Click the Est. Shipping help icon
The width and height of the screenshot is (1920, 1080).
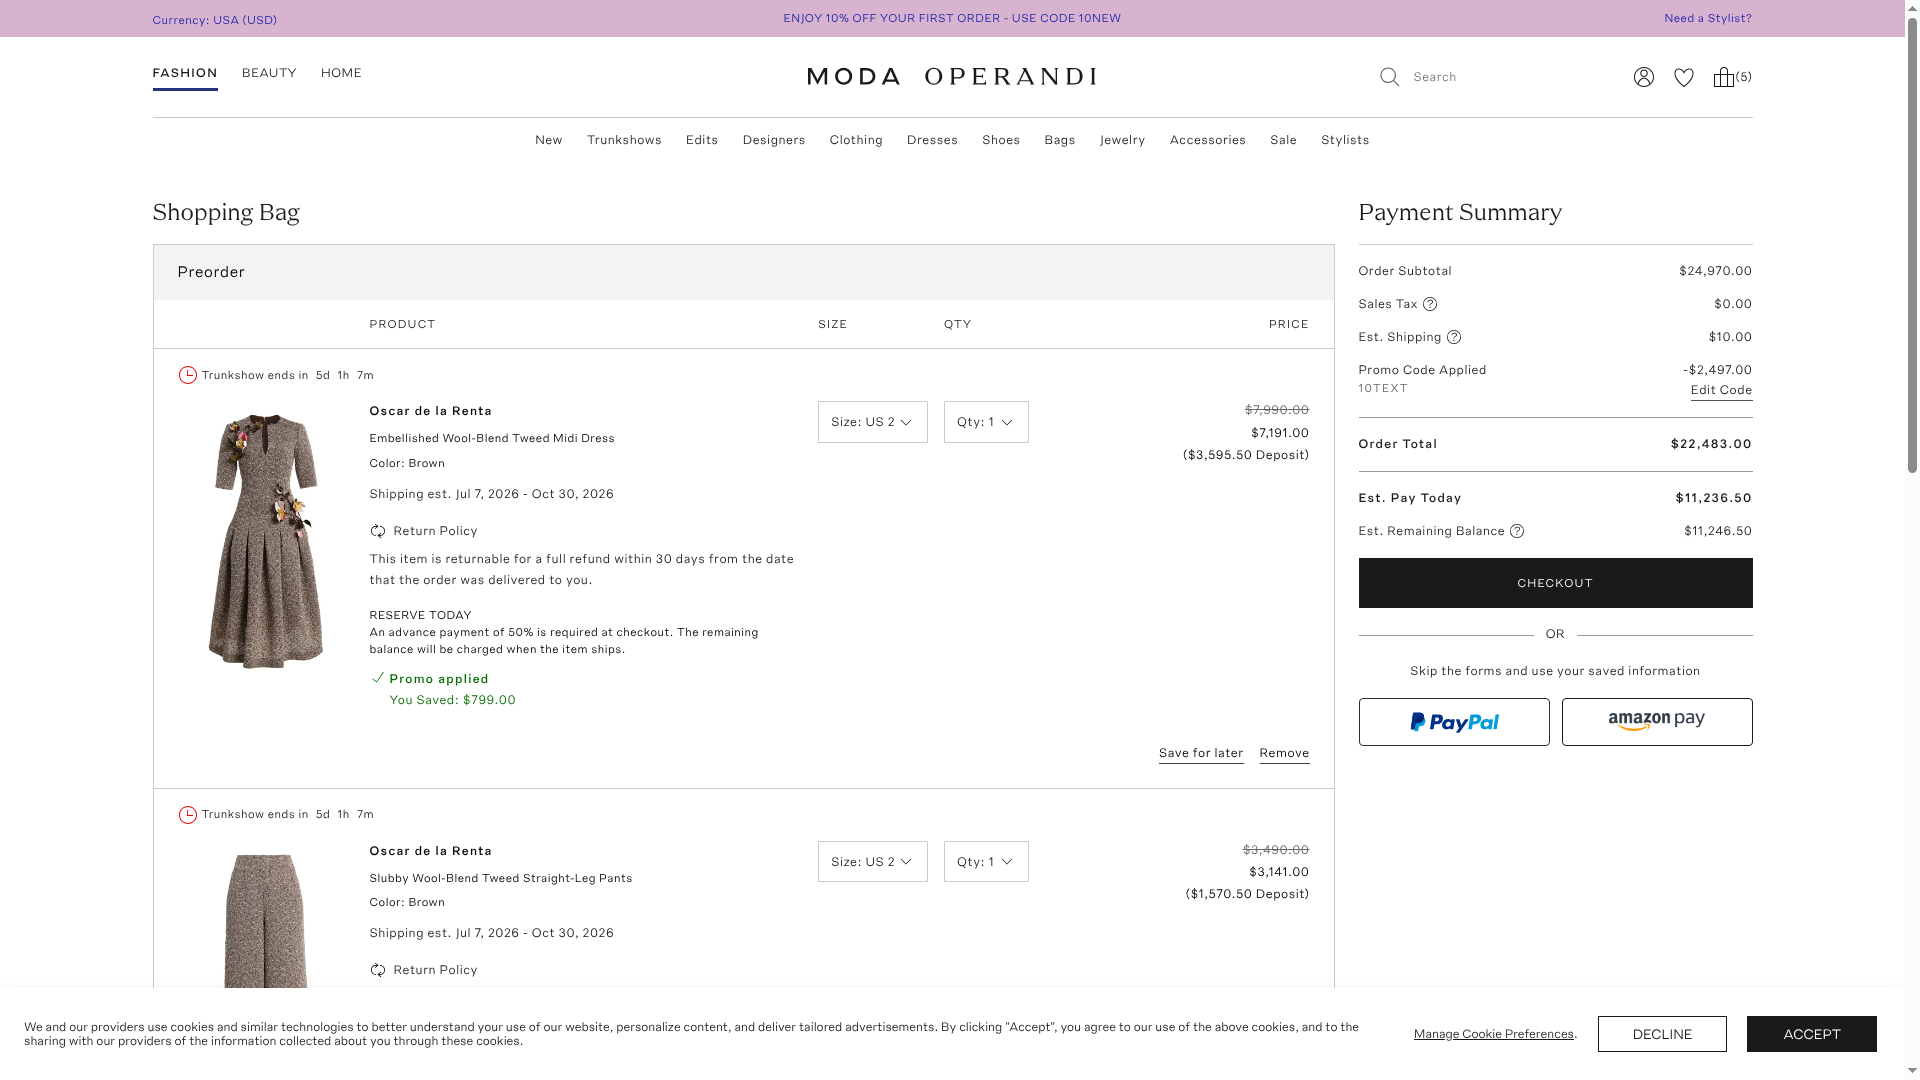click(1454, 337)
